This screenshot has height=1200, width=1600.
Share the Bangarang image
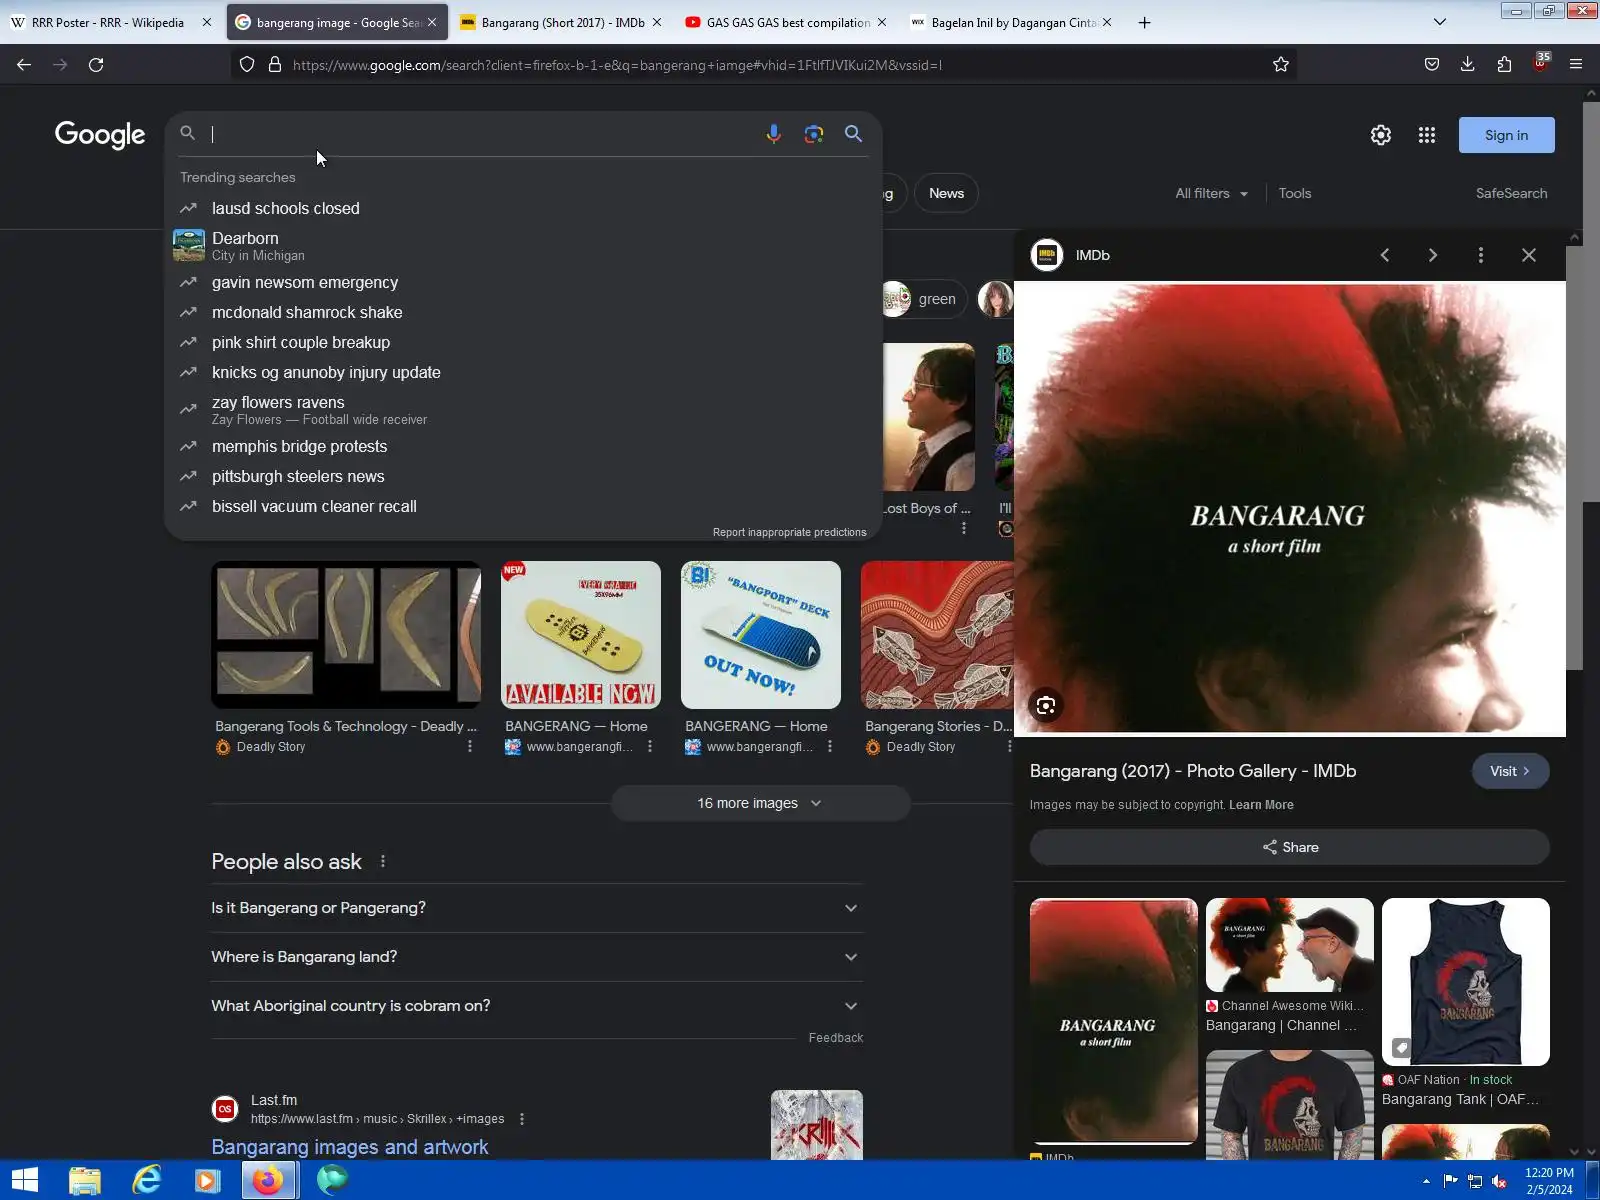[x=1289, y=847]
